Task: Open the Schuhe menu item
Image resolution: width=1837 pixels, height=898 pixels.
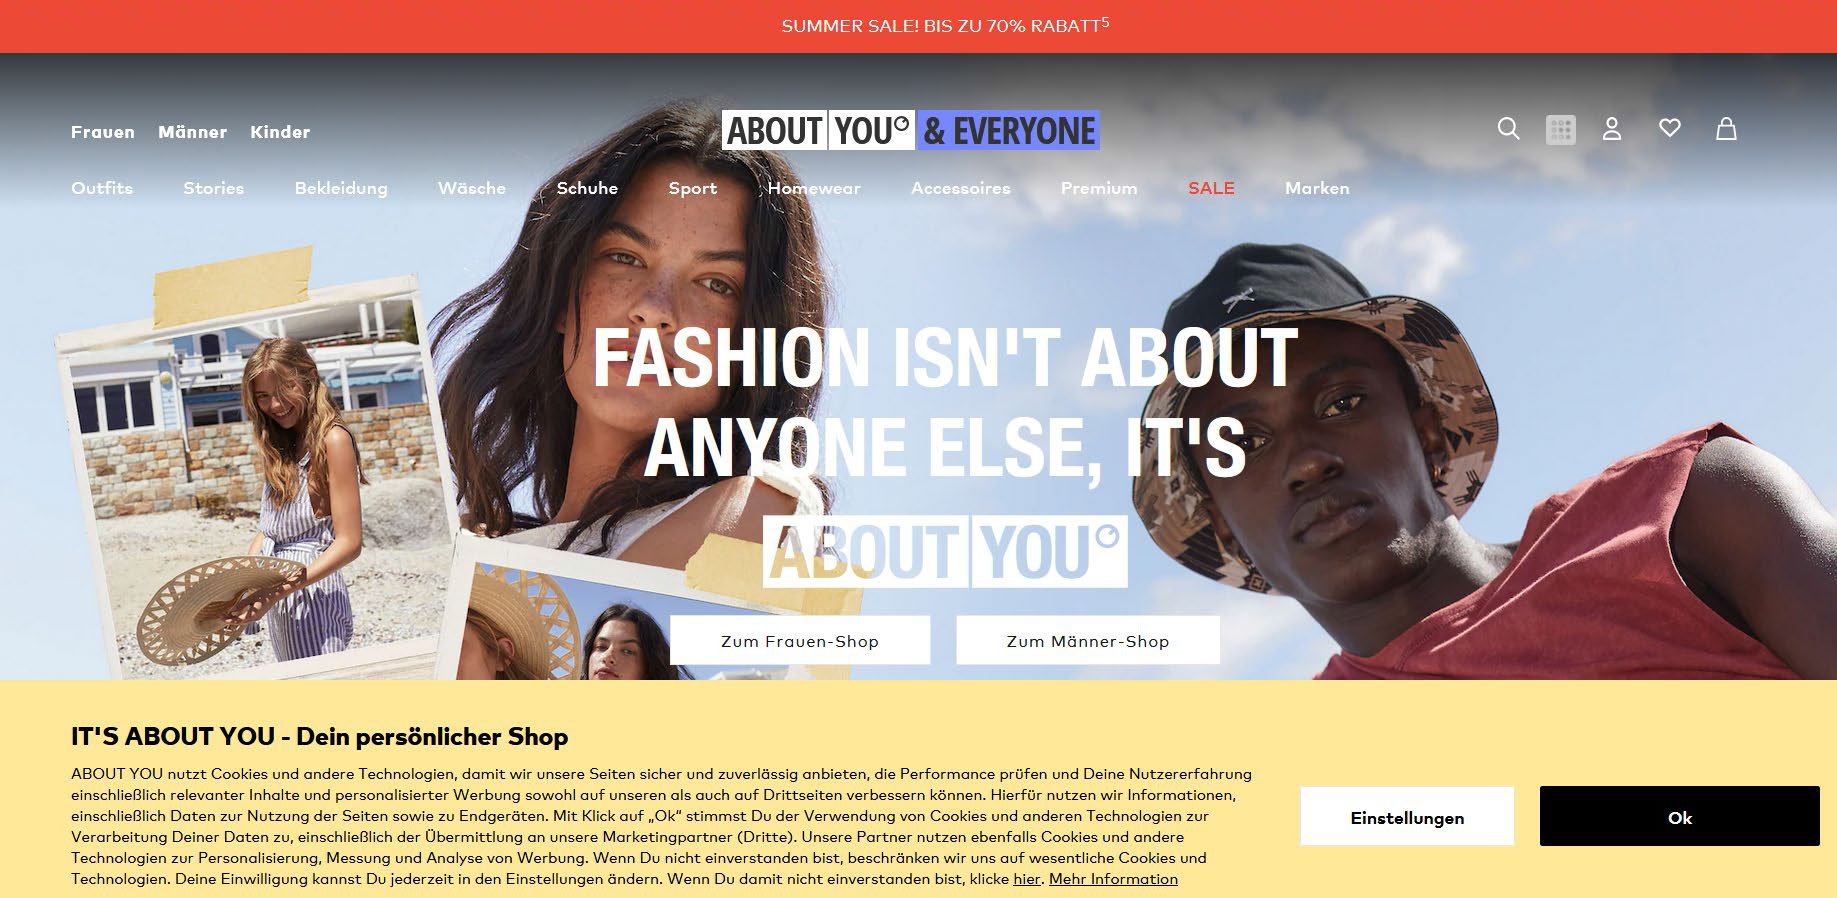Action: [587, 188]
